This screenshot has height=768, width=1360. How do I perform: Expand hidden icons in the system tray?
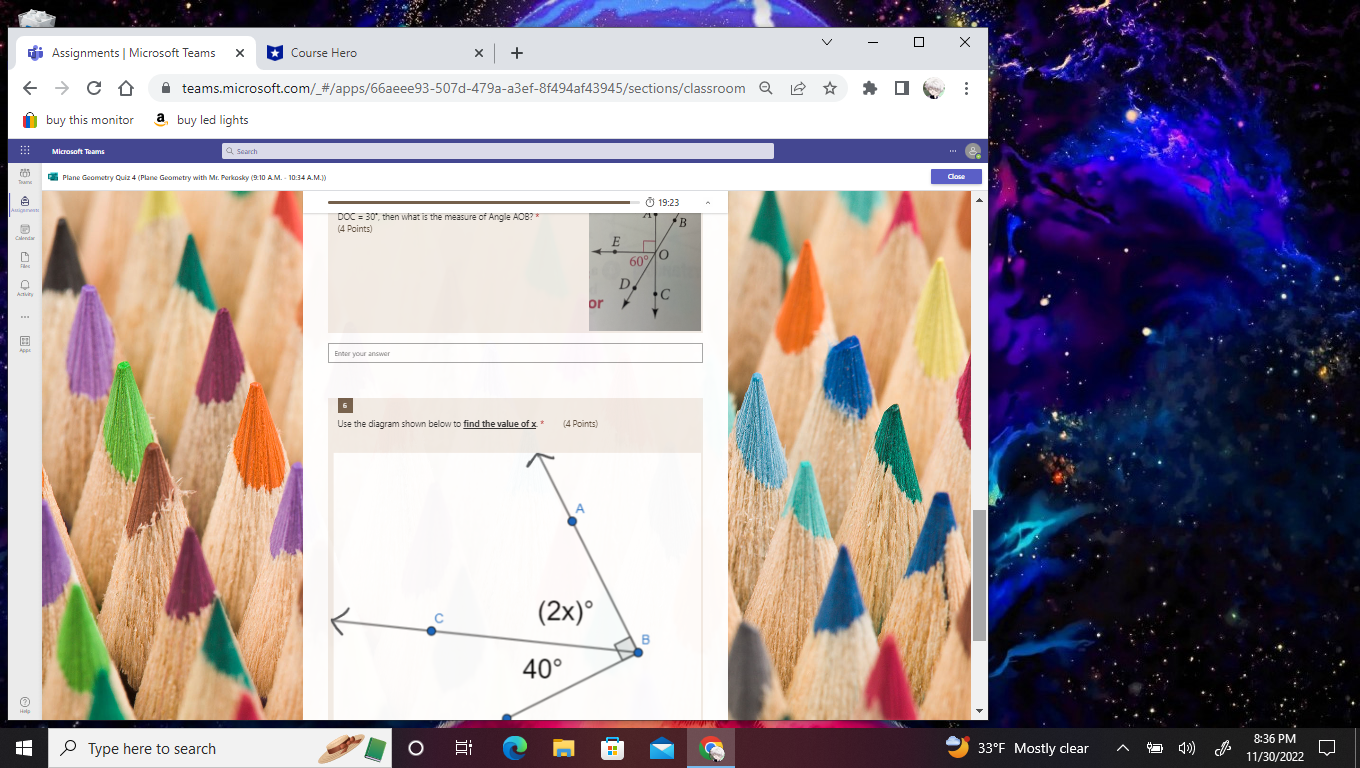pos(1123,748)
